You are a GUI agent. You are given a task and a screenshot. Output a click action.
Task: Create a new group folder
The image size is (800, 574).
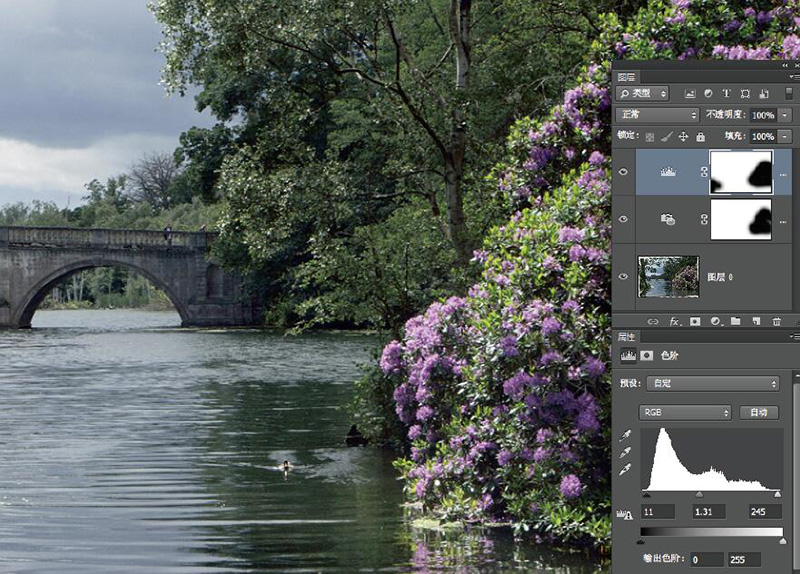click(735, 321)
